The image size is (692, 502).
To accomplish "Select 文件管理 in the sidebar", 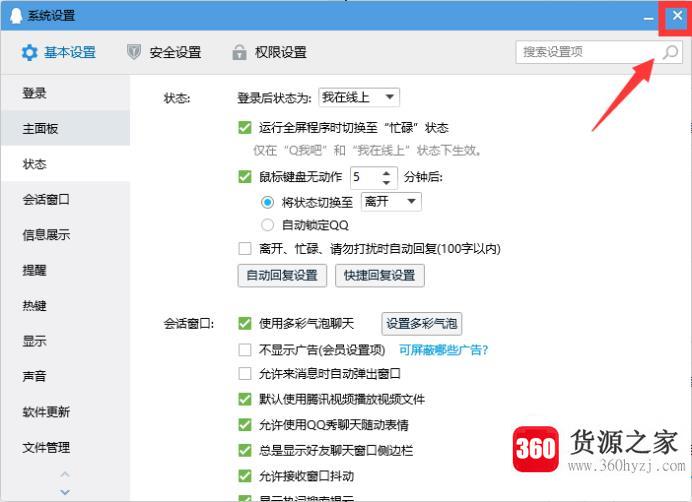I will tap(65, 447).
